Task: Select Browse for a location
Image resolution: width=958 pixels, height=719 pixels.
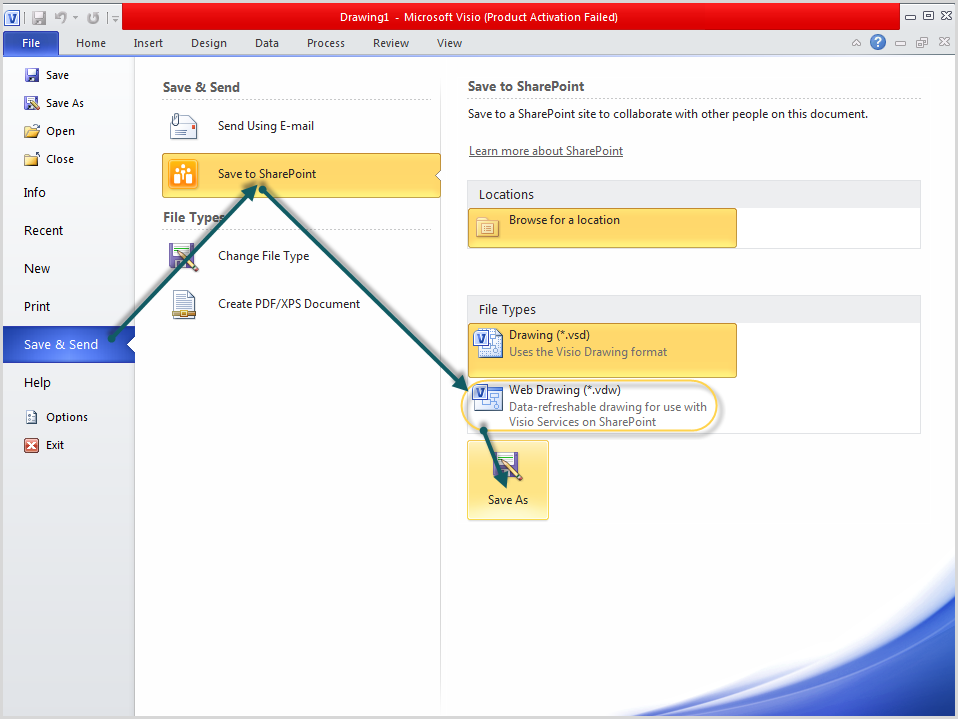Action: pyautogui.click(x=602, y=228)
